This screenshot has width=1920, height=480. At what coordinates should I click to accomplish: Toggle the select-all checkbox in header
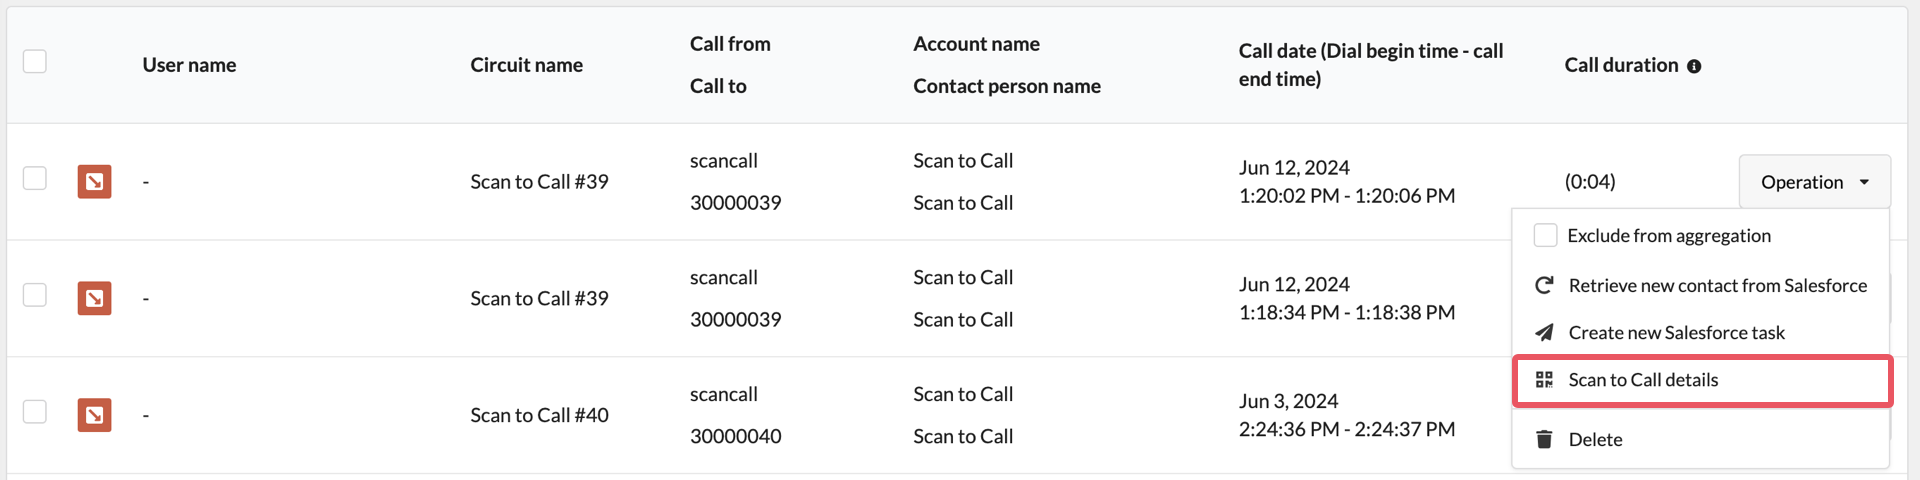click(x=35, y=61)
